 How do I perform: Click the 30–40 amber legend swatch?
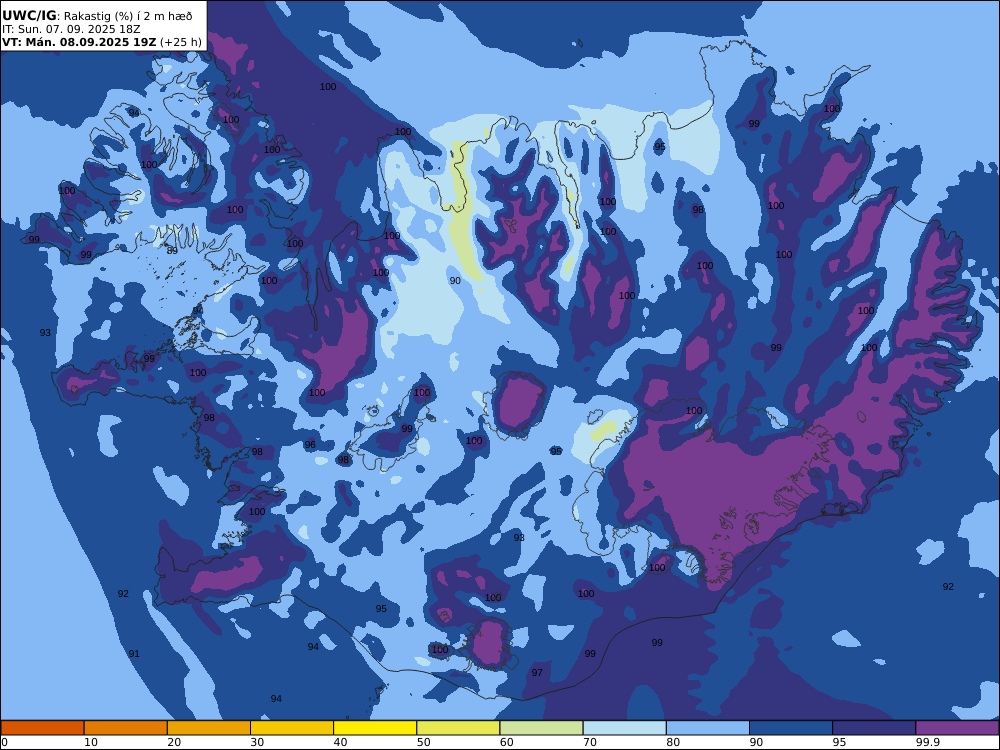coord(292,728)
